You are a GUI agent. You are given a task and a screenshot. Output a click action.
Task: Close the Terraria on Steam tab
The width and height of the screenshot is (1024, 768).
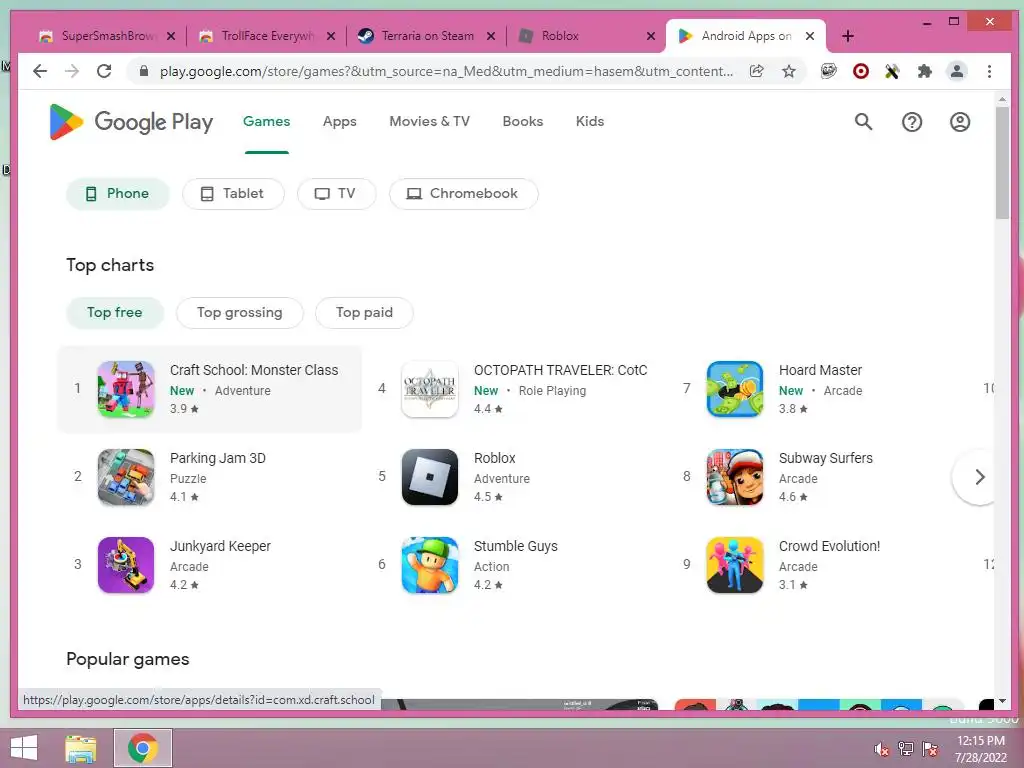491,36
